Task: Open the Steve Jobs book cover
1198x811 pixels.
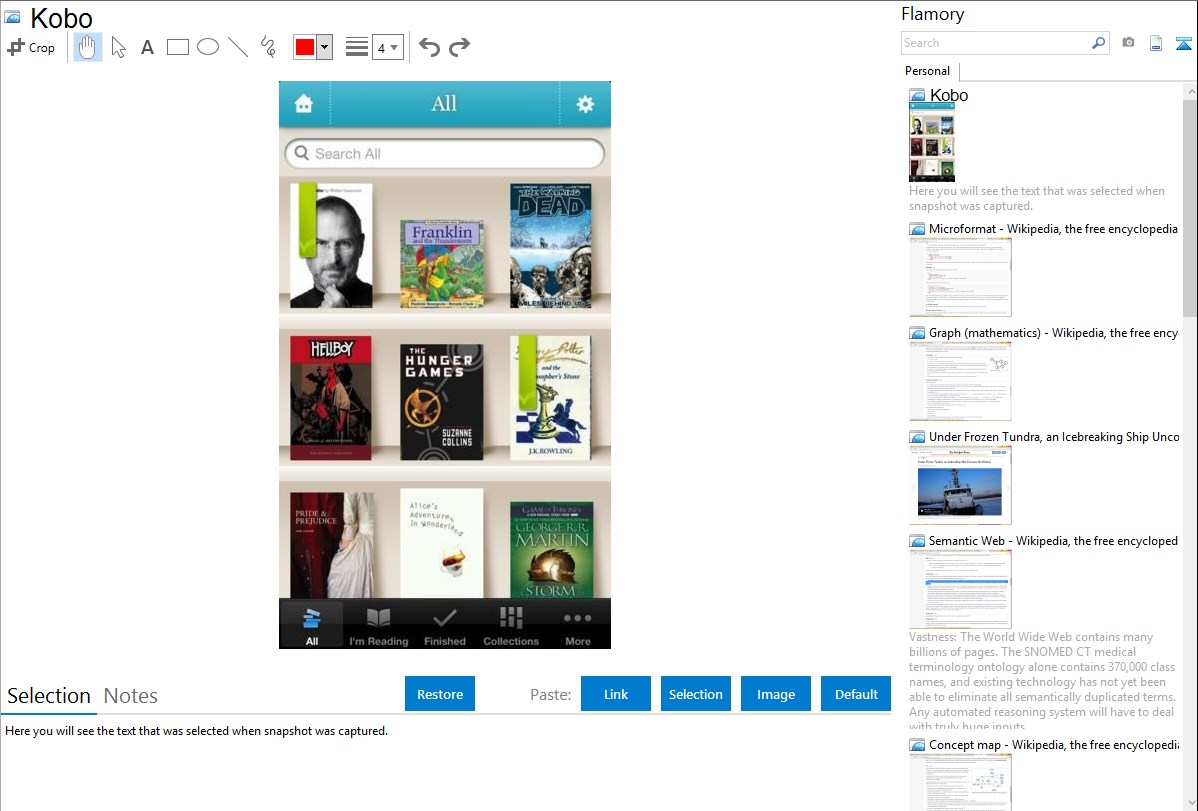Action: tap(332, 245)
